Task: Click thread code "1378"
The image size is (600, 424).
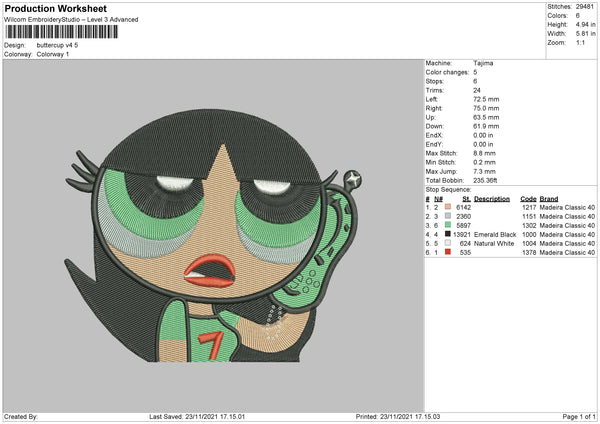Action: [x=529, y=253]
